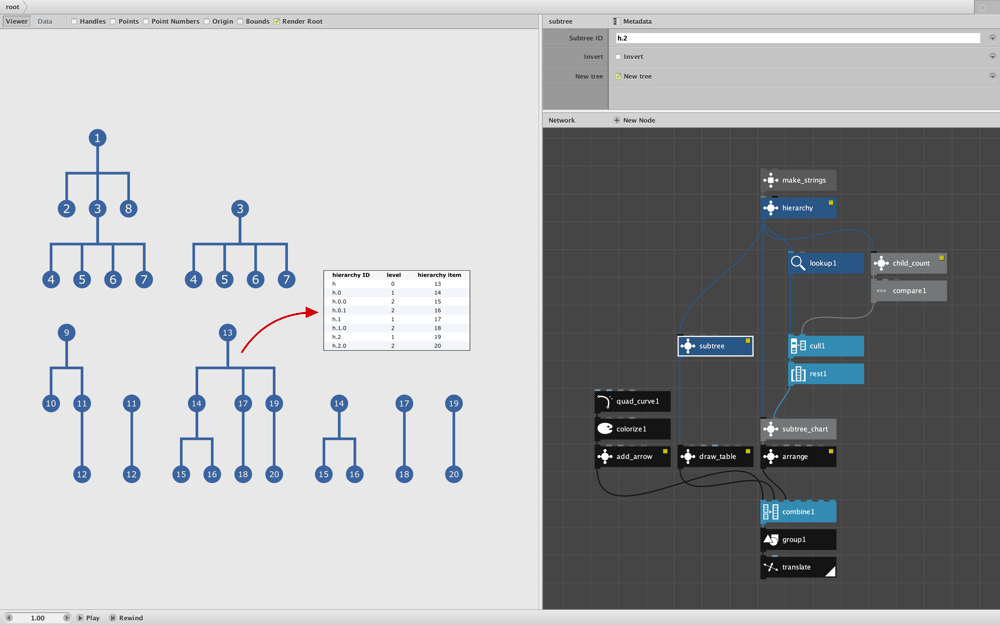Click tree node circle labeled 1
This screenshot has height=625, width=1000.
pyautogui.click(x=98, y=138)
